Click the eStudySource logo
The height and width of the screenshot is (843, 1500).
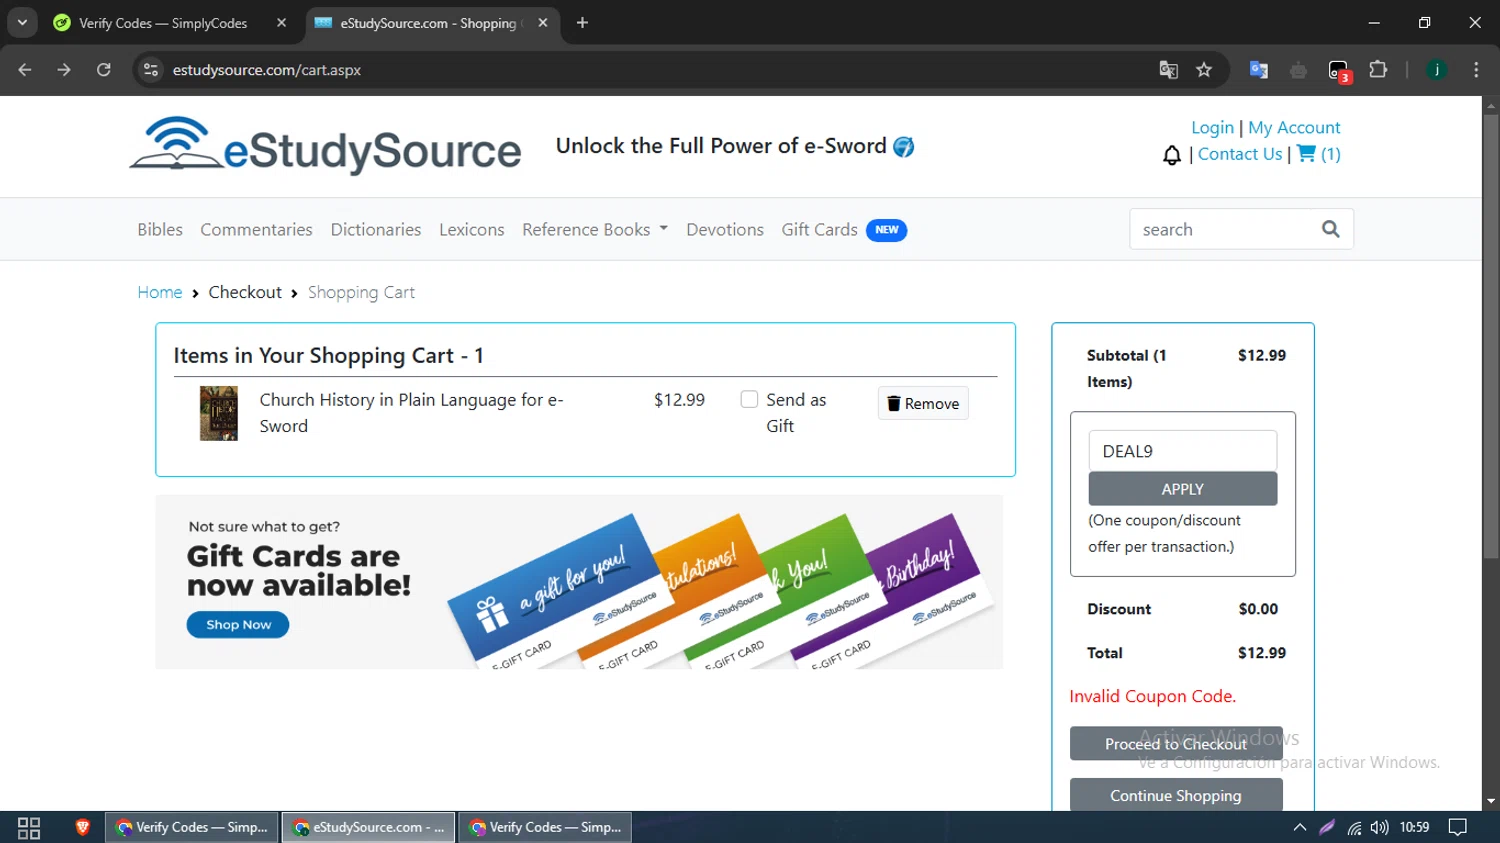pyautogui.click(x=325, y=146)
